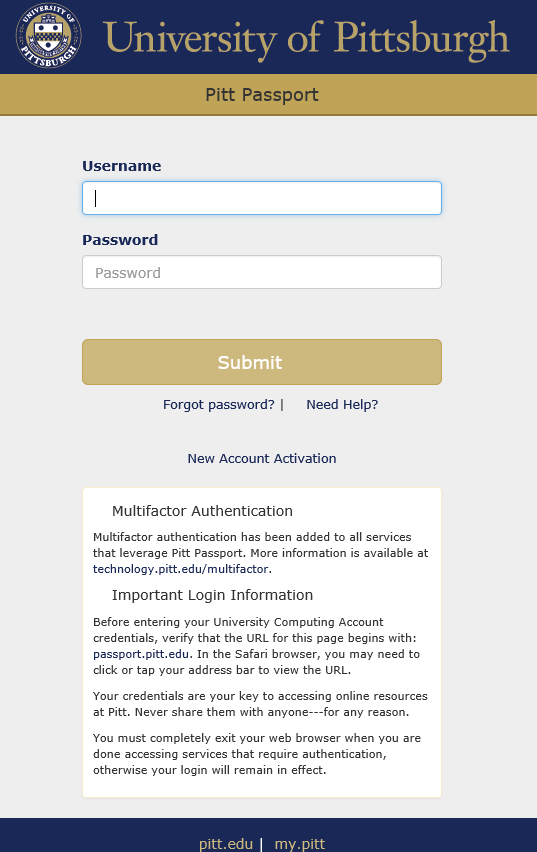
Task: Follow the New Account Activation link
Action: click(262, 459)
